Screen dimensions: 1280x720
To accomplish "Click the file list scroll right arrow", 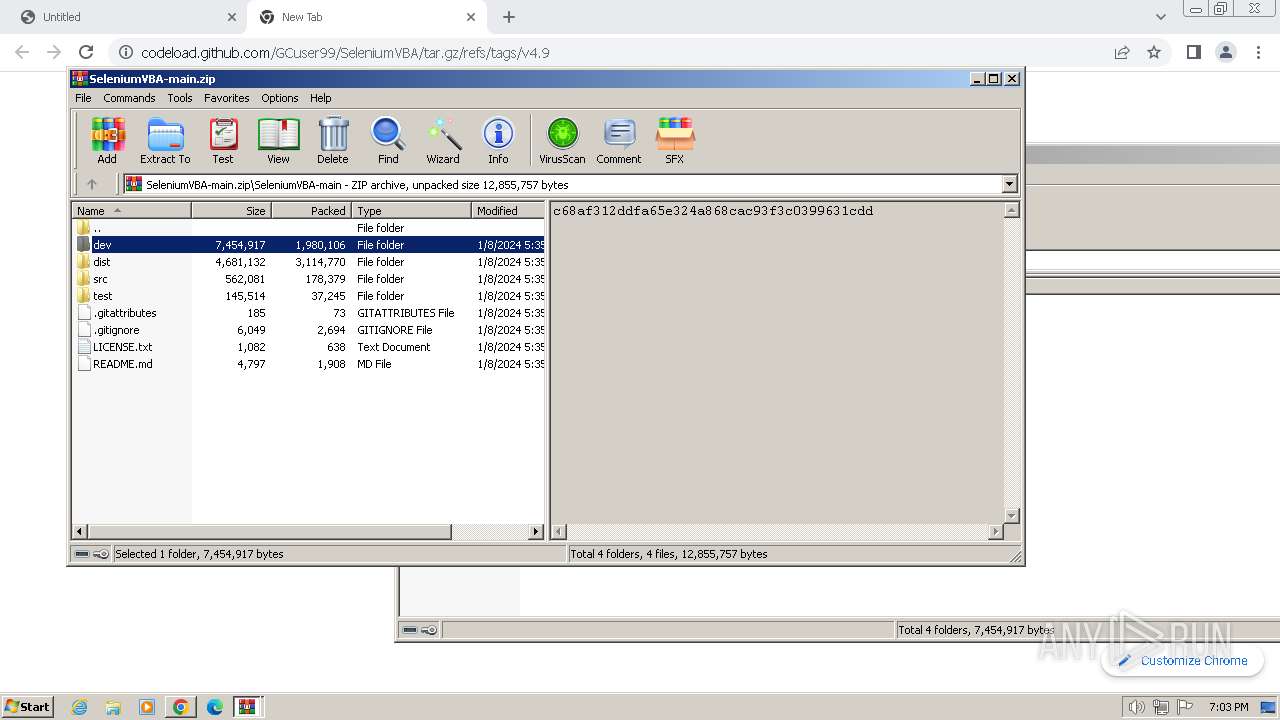I will click(x=536, y=532).
